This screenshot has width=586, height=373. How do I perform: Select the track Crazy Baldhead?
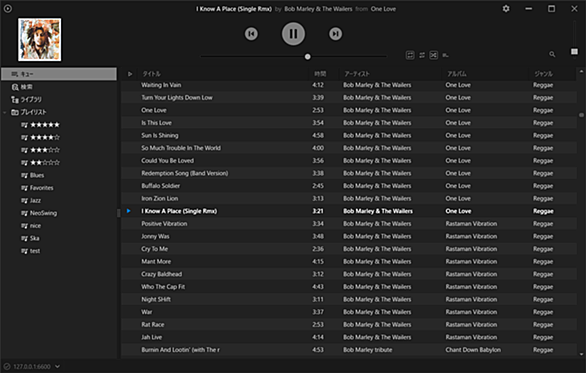(x=161, y=274)
